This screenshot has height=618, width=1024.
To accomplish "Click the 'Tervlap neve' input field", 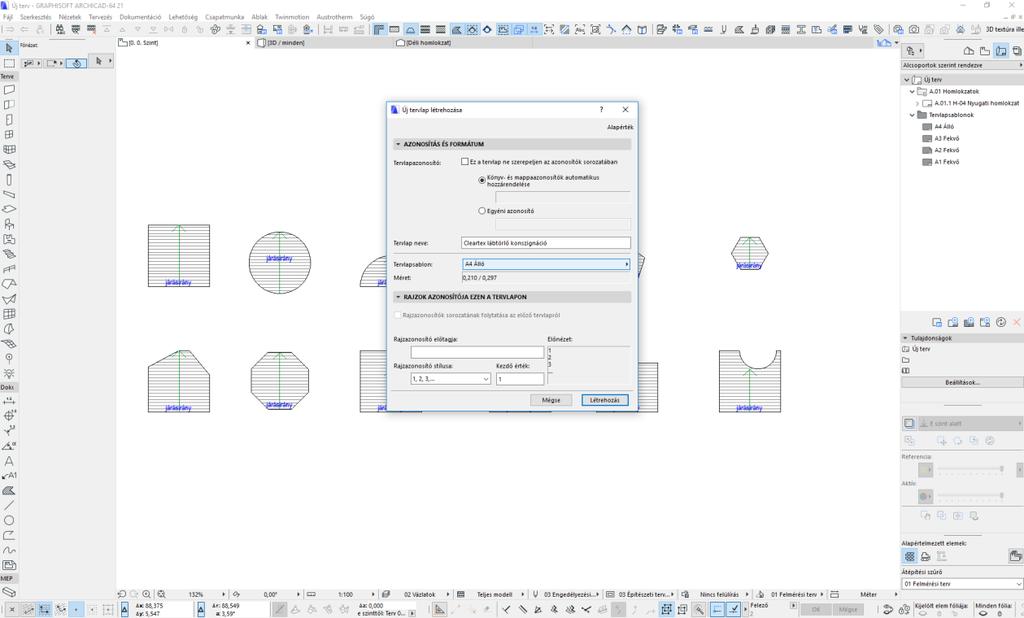I will point(546,243).
